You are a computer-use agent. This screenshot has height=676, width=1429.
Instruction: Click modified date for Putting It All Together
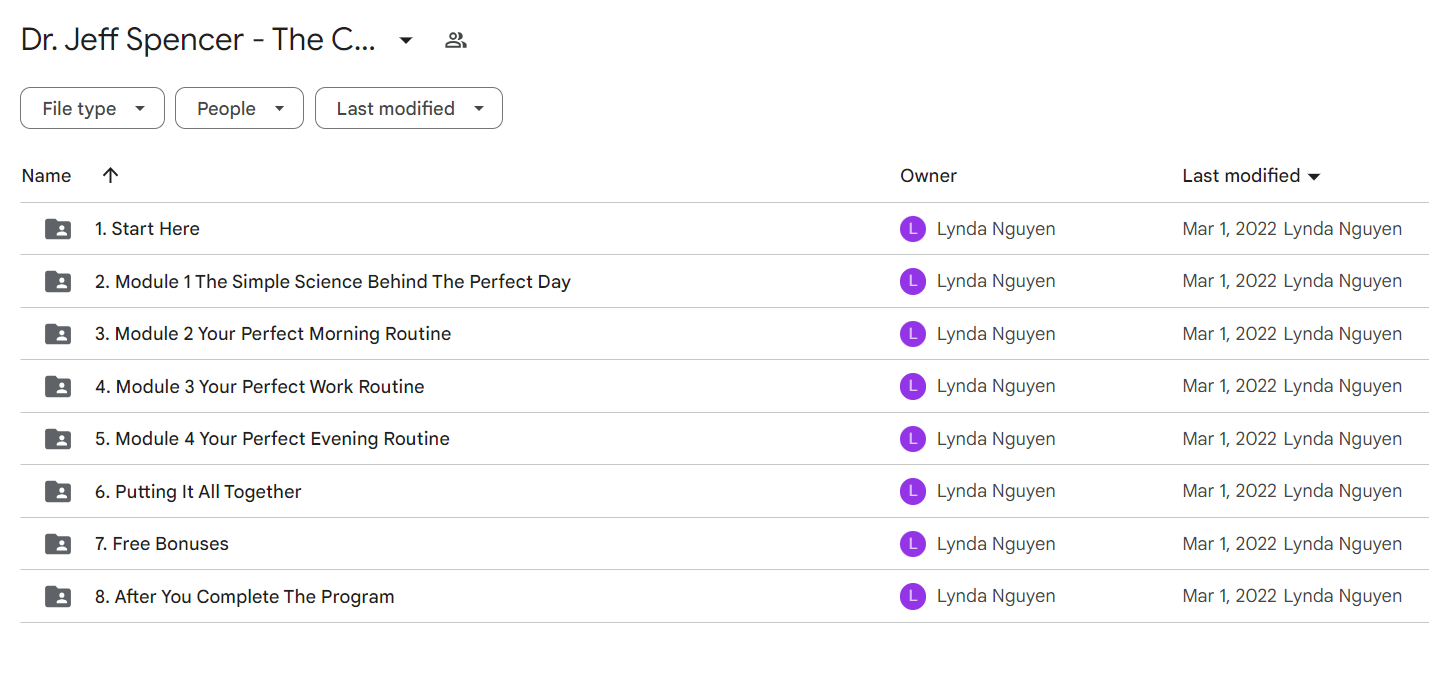1230,492
